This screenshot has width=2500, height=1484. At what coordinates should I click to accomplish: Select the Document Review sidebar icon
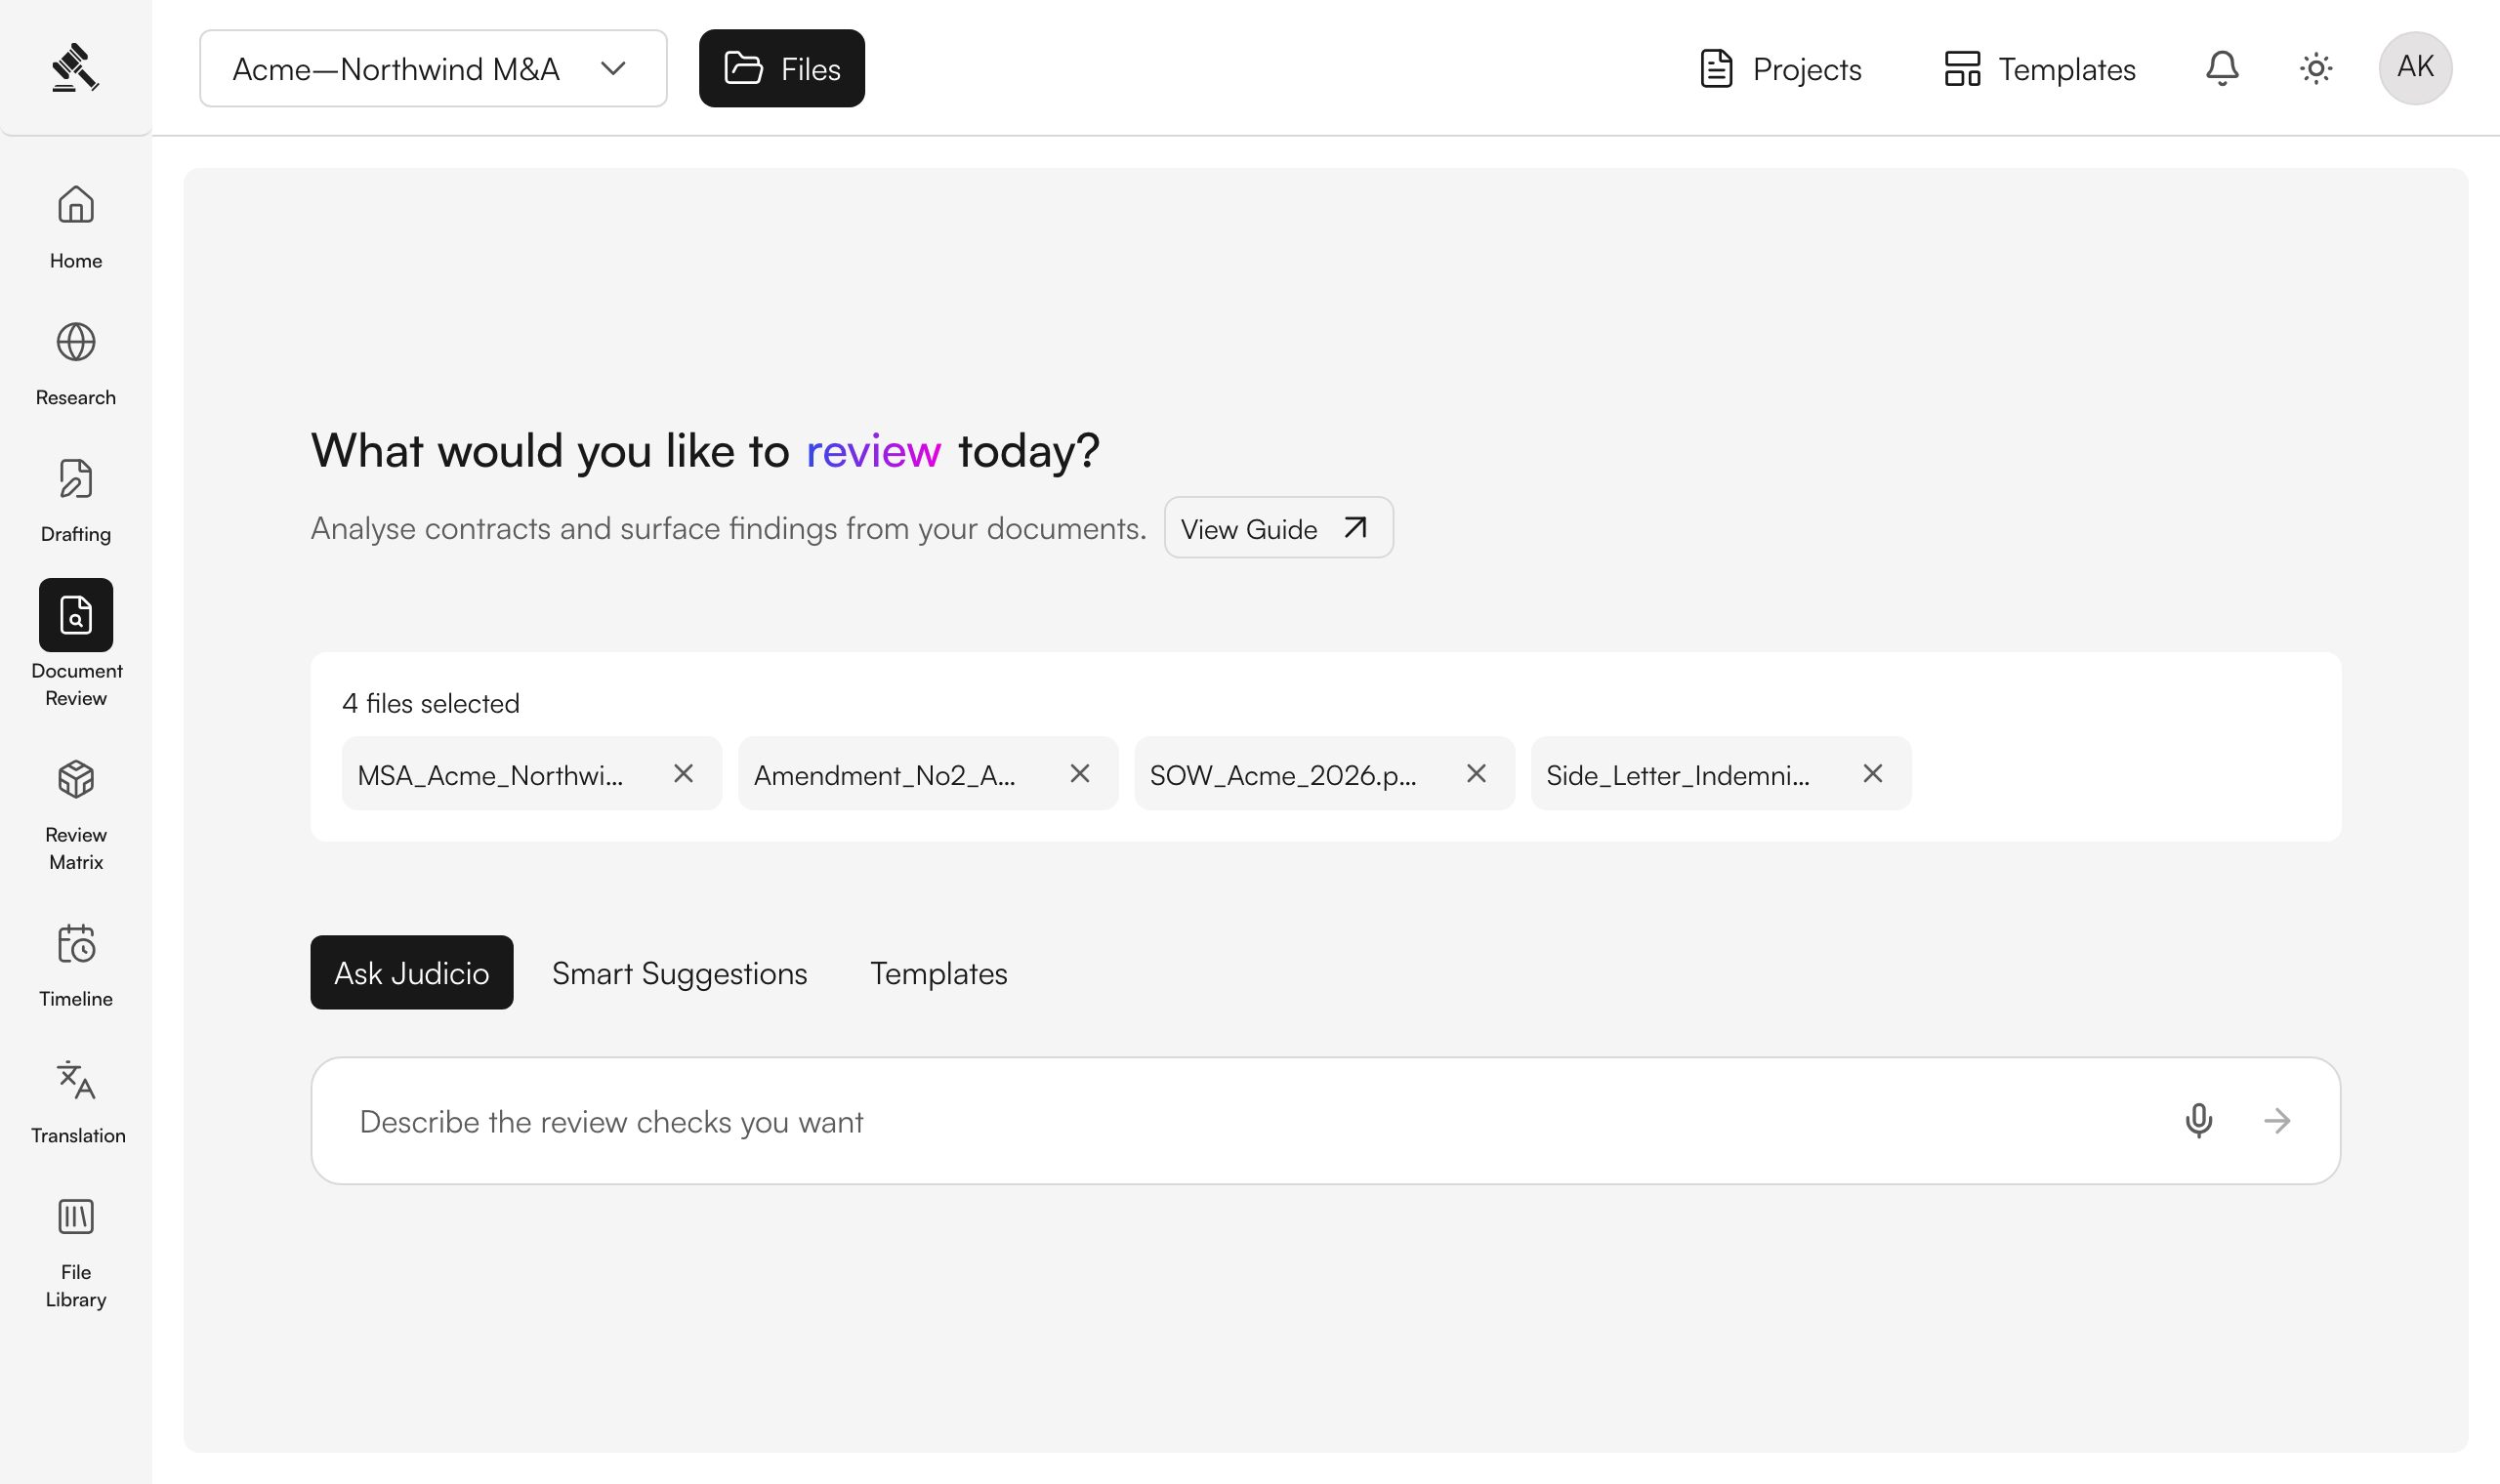76,615
